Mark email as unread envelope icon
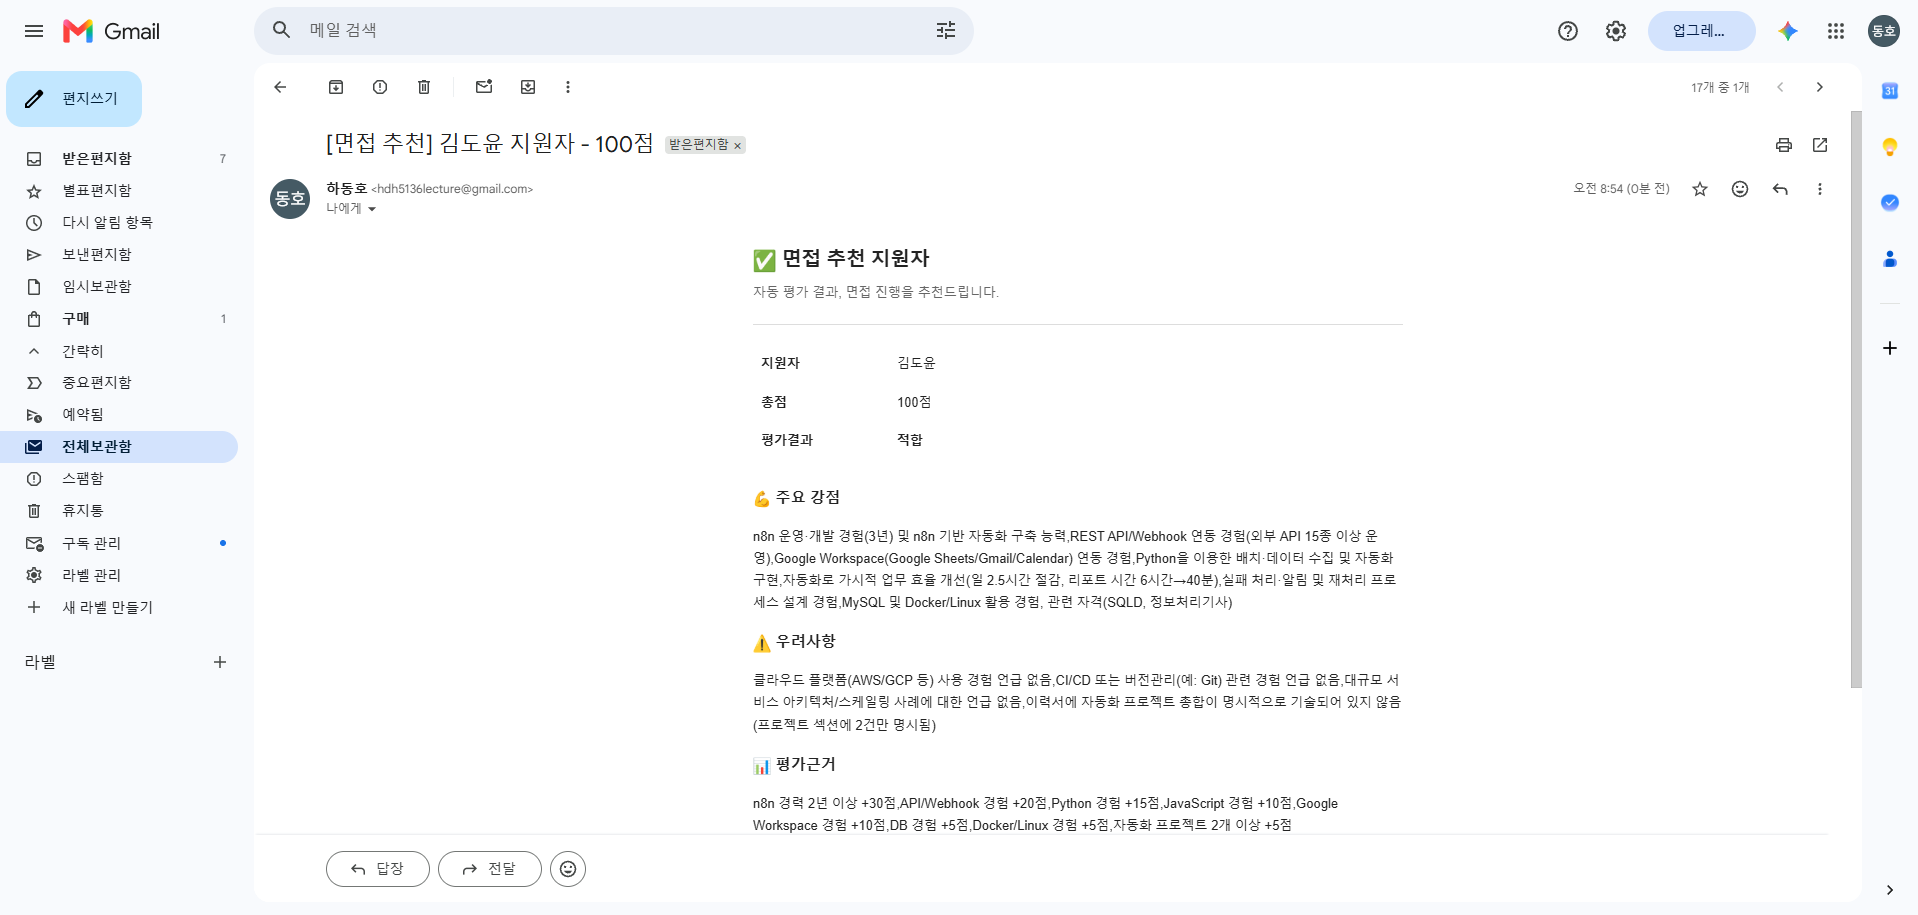 click(484, 87)
